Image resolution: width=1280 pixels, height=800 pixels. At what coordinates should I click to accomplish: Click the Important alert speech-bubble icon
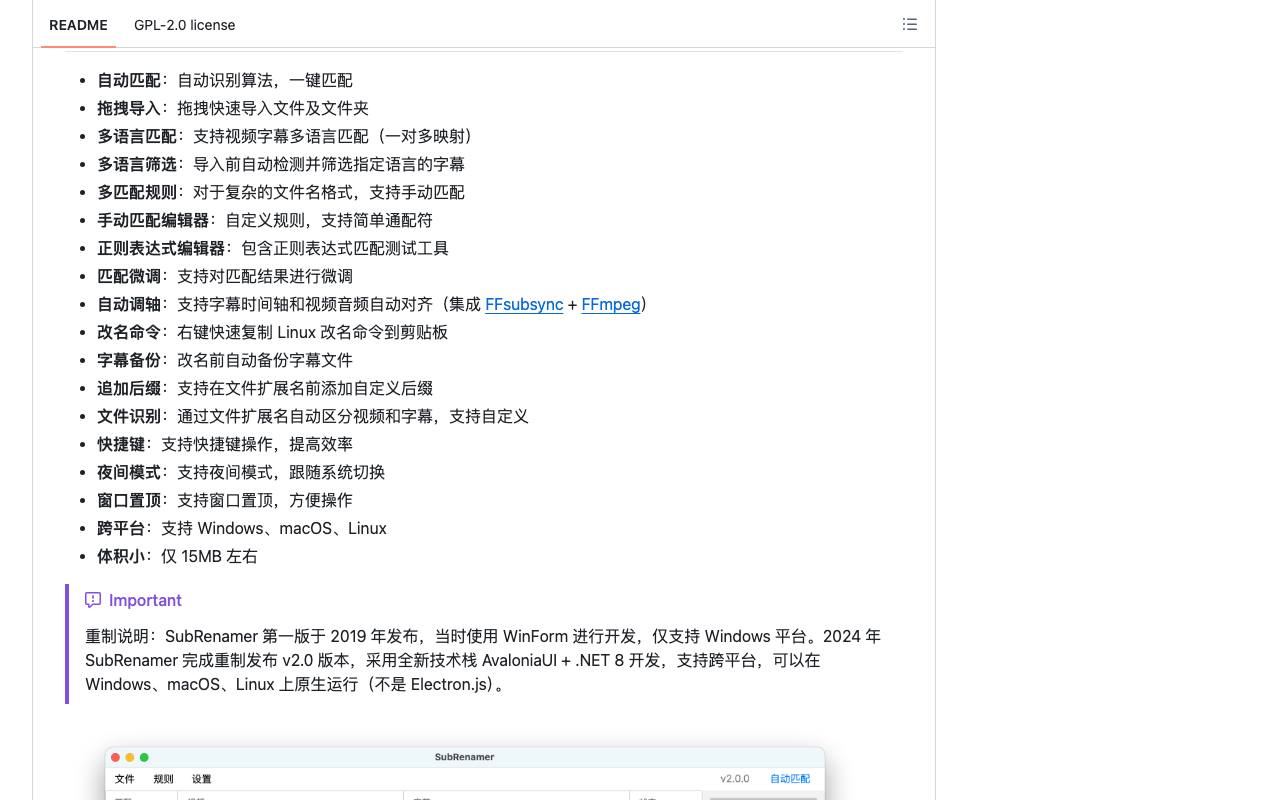93,600
